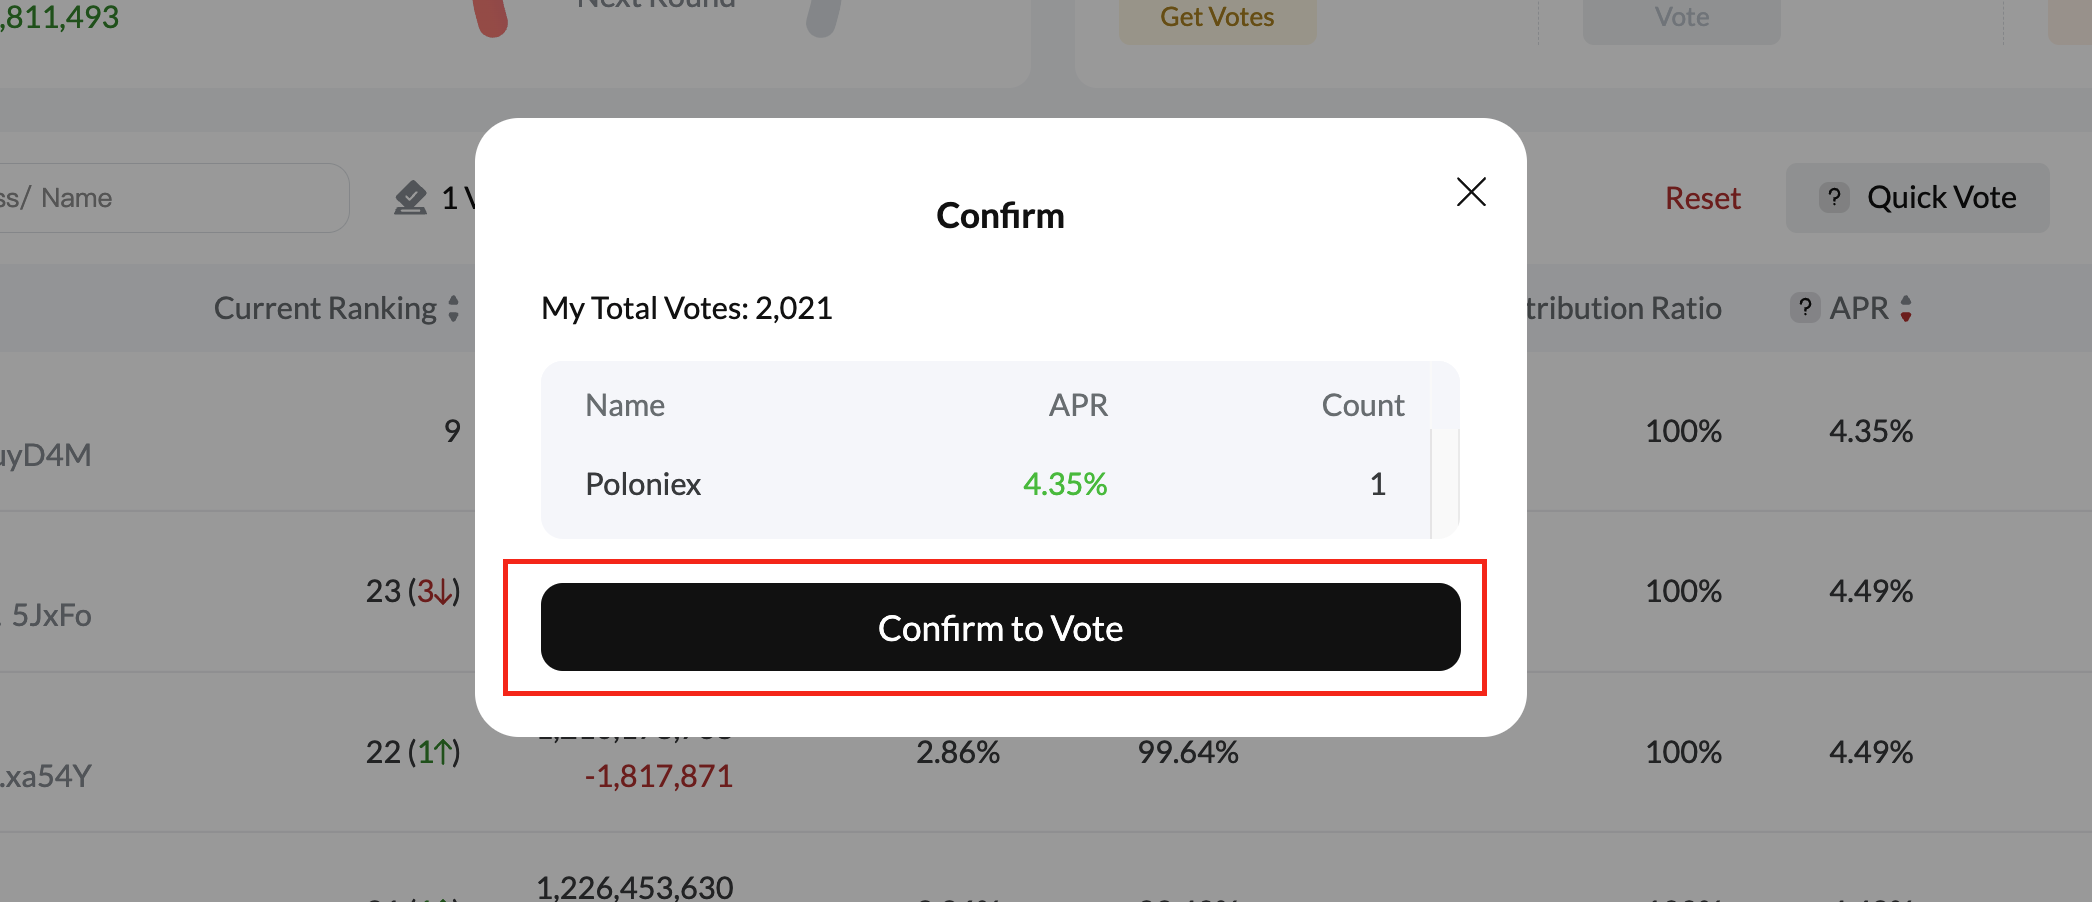Image resolution: width=2092 pixels, height=902 pixels.
Task: Click the dialog list scrollbar
Action: tap(1445, 484)
